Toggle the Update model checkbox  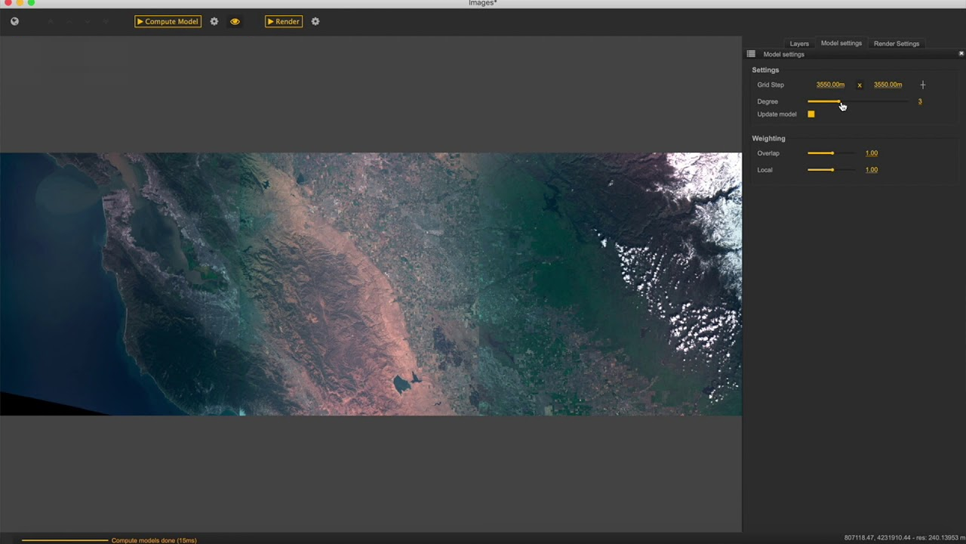pyautogui.click(x=811, y=114)
